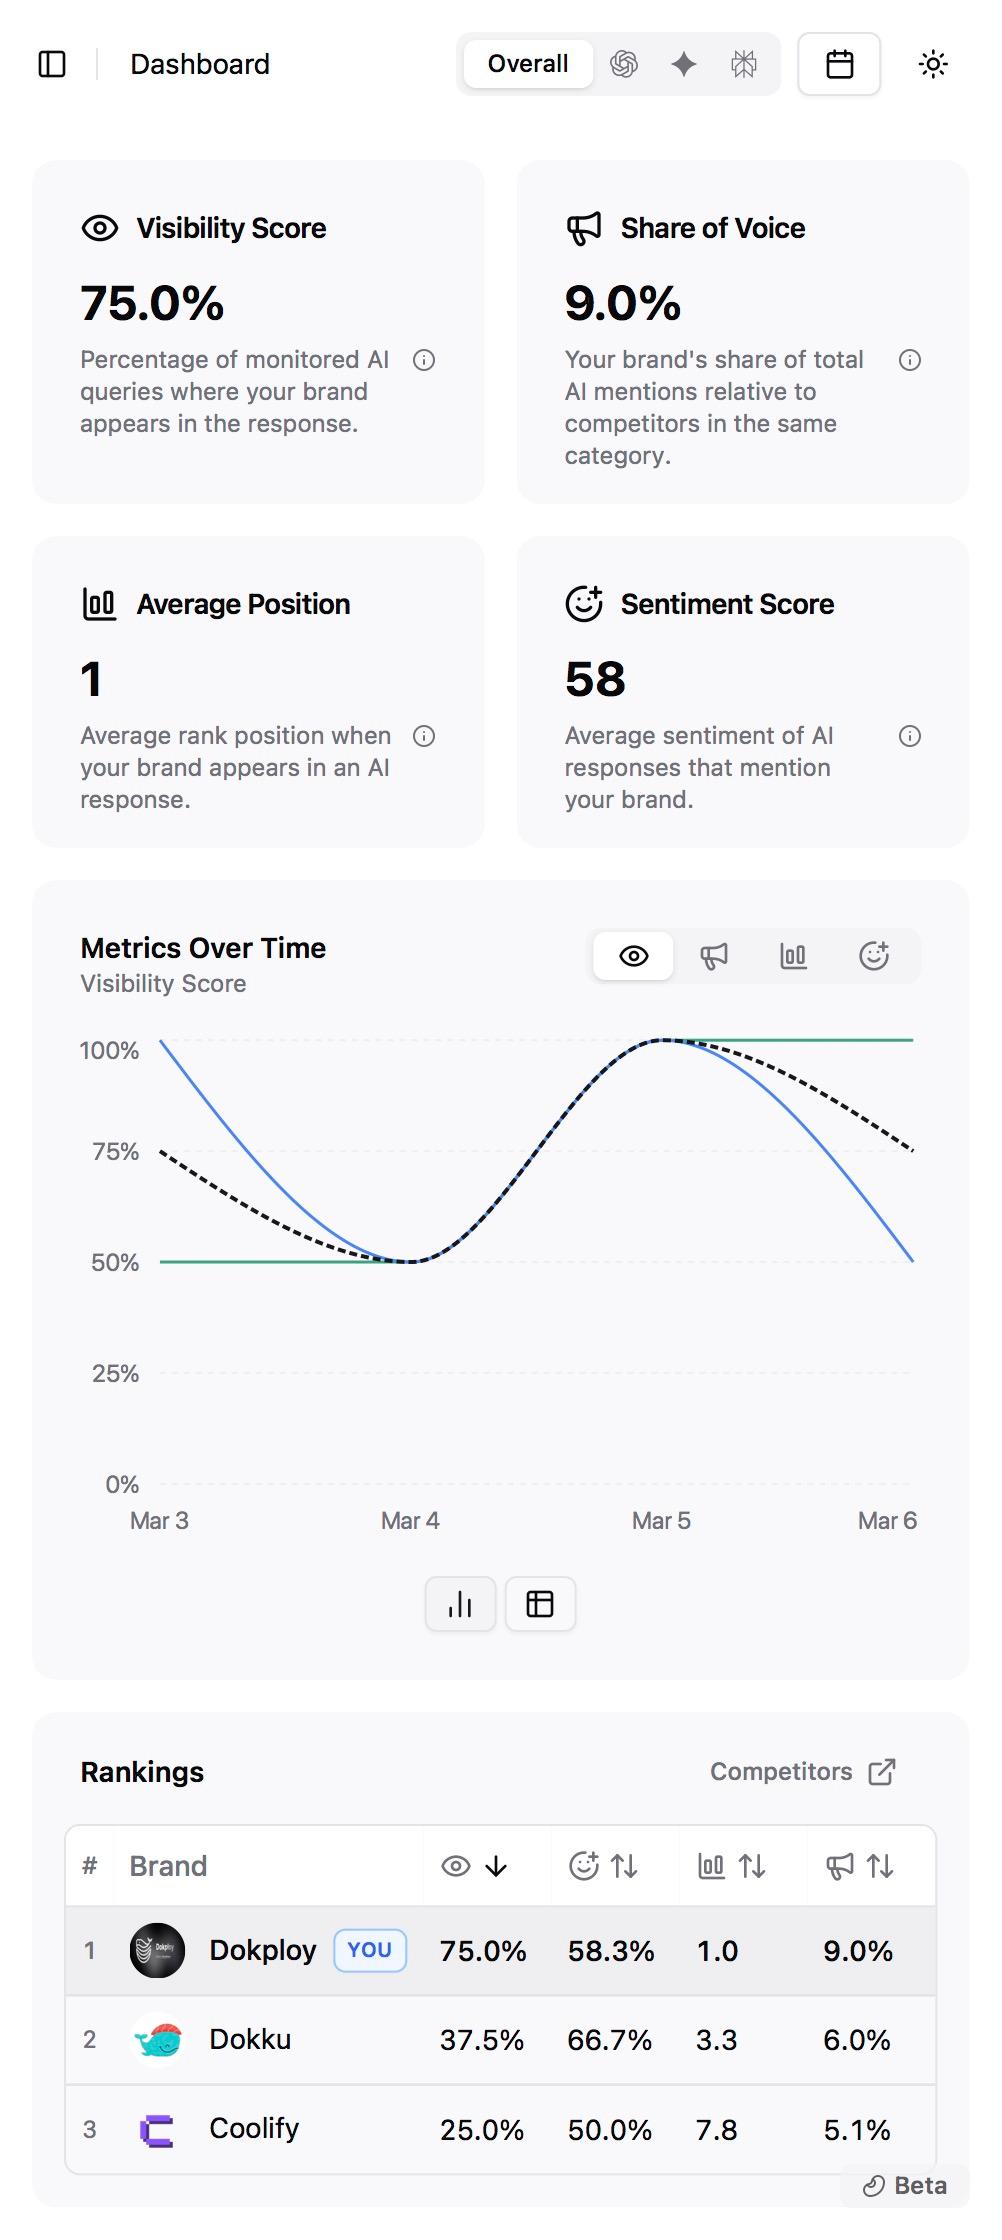Switch chart to table view
The height and width of the screenshot is (2240, 1002).
[x=540, y=1604]
